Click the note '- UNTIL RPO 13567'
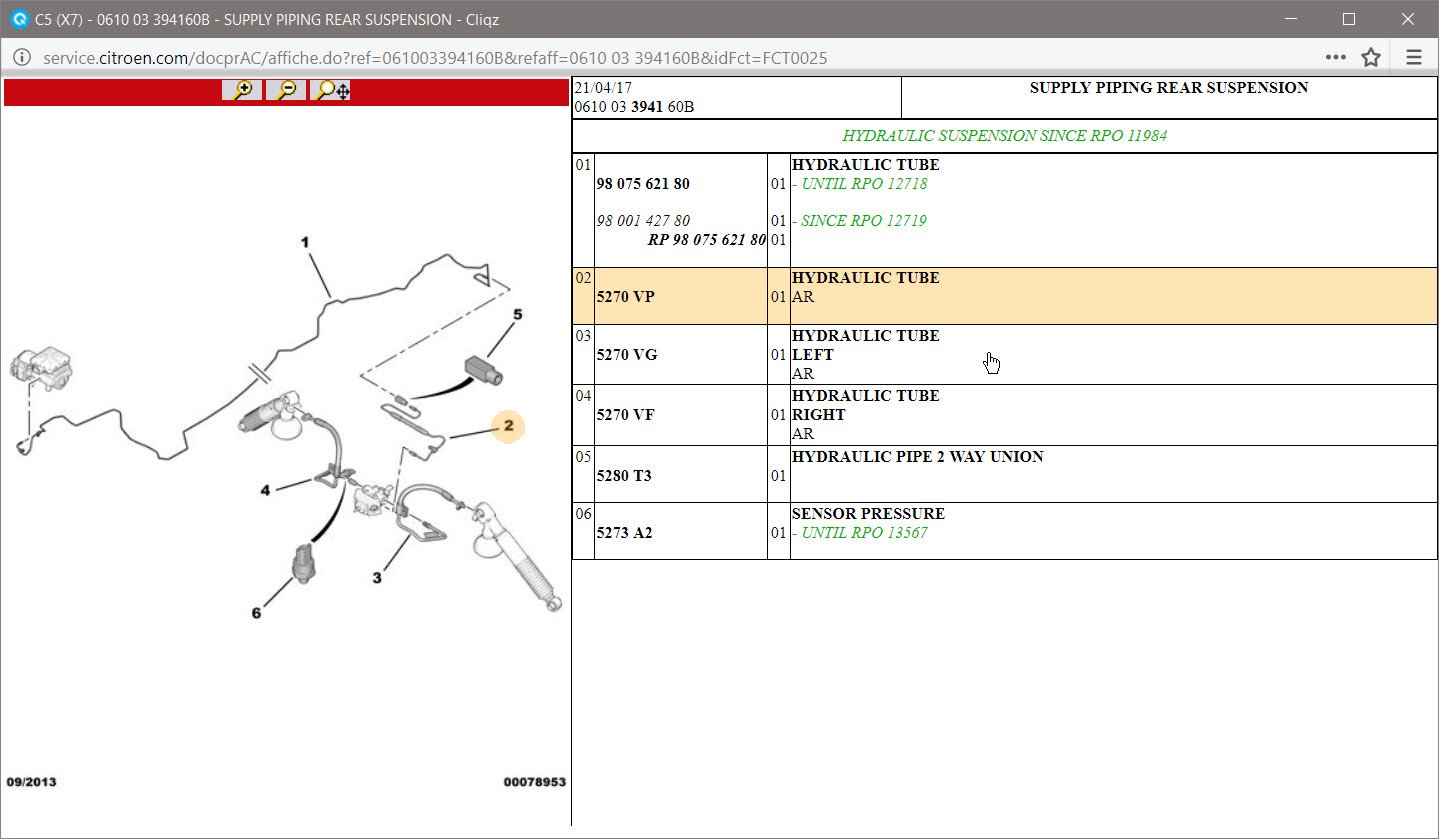Screen dimensions: 1439x839 pos(859,533)
